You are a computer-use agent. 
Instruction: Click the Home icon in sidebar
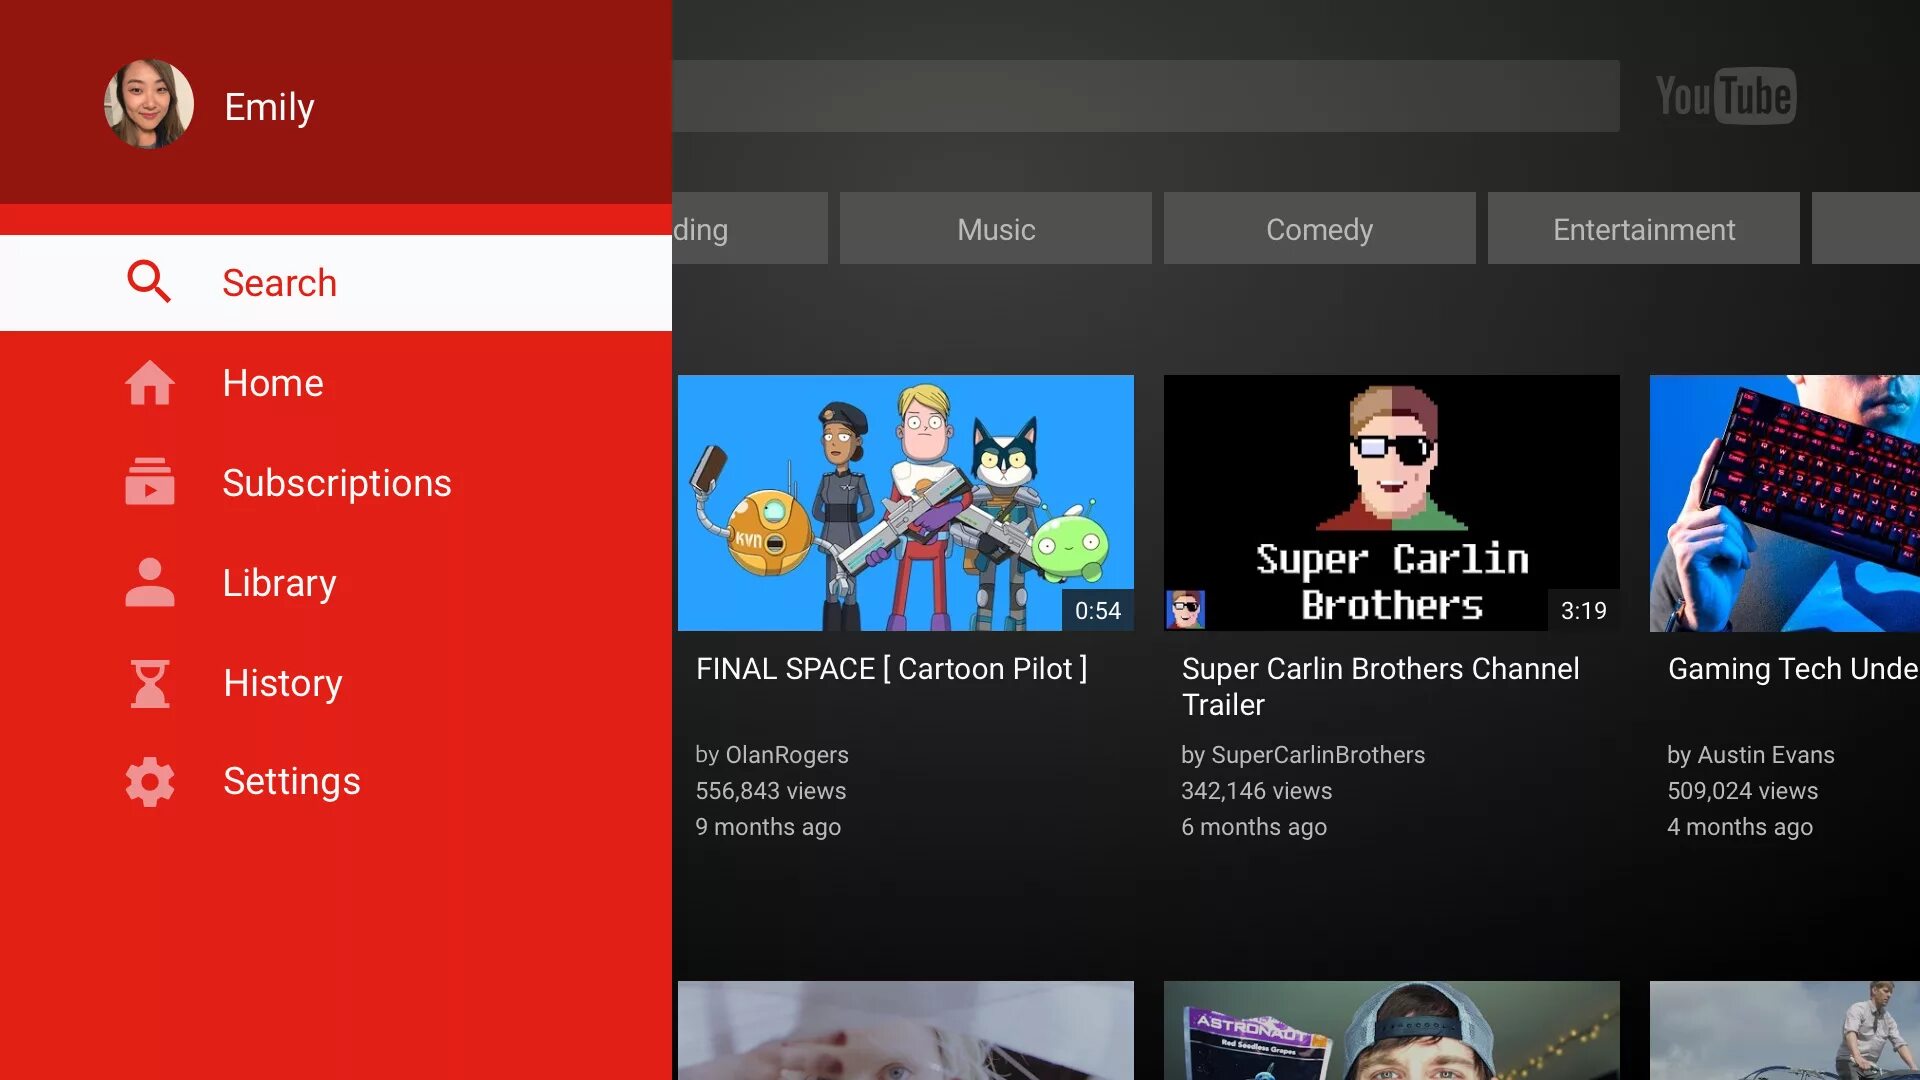[149, 382]
